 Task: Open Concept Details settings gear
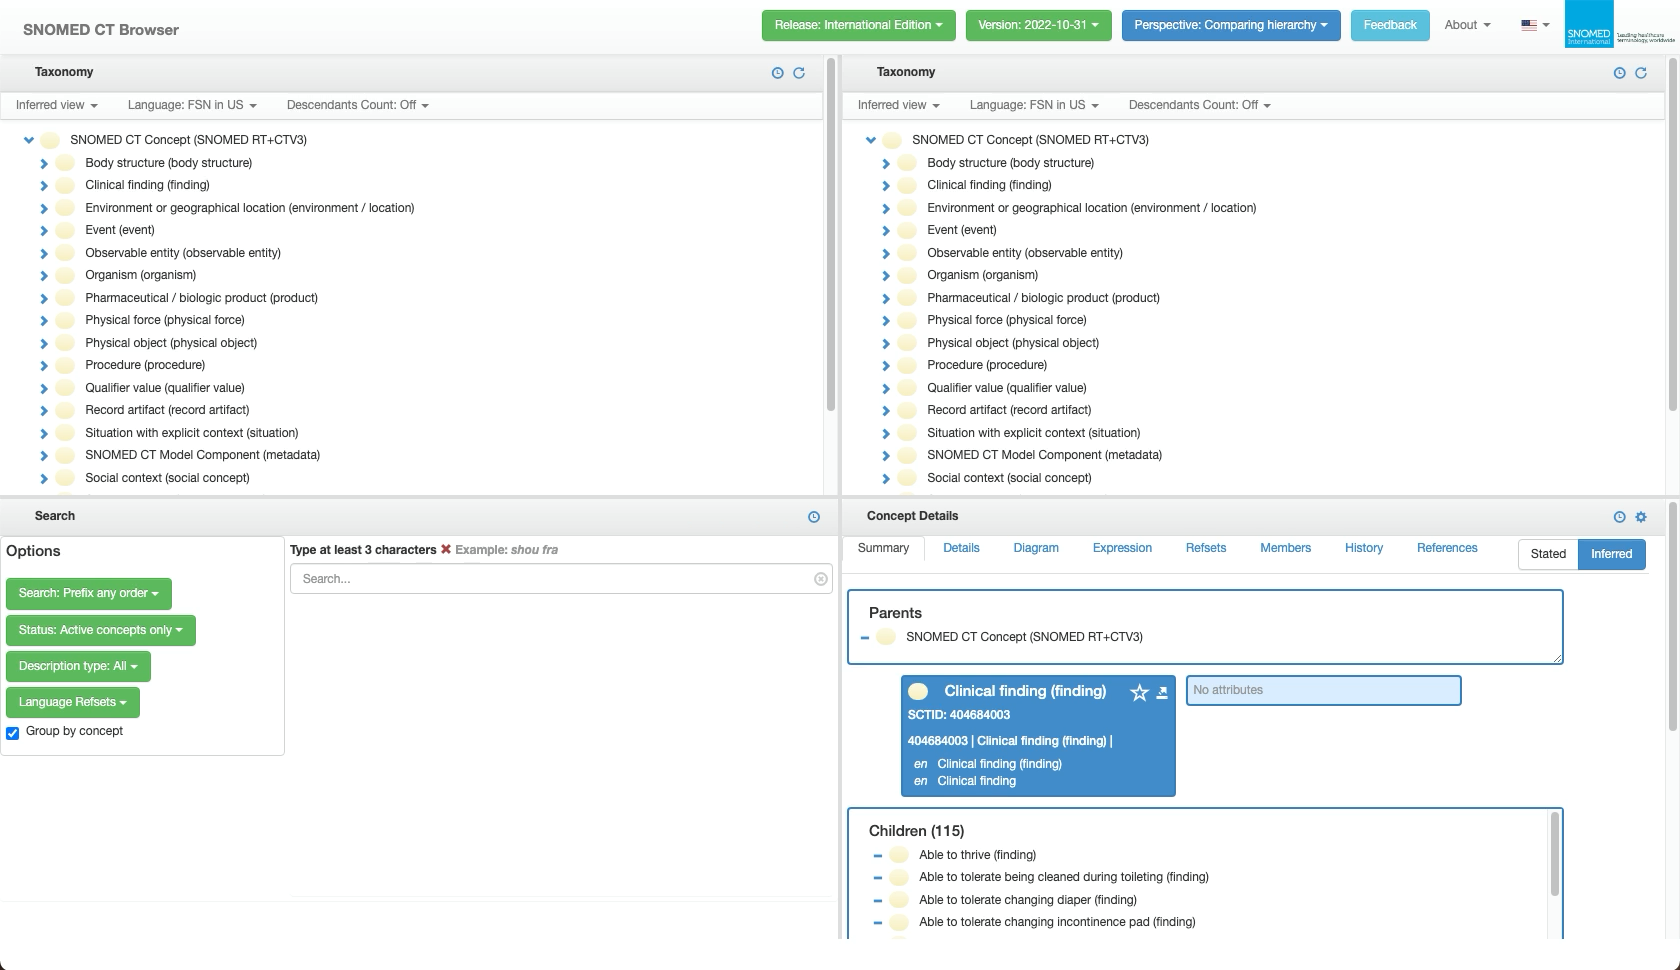(x=1641, y=517)
